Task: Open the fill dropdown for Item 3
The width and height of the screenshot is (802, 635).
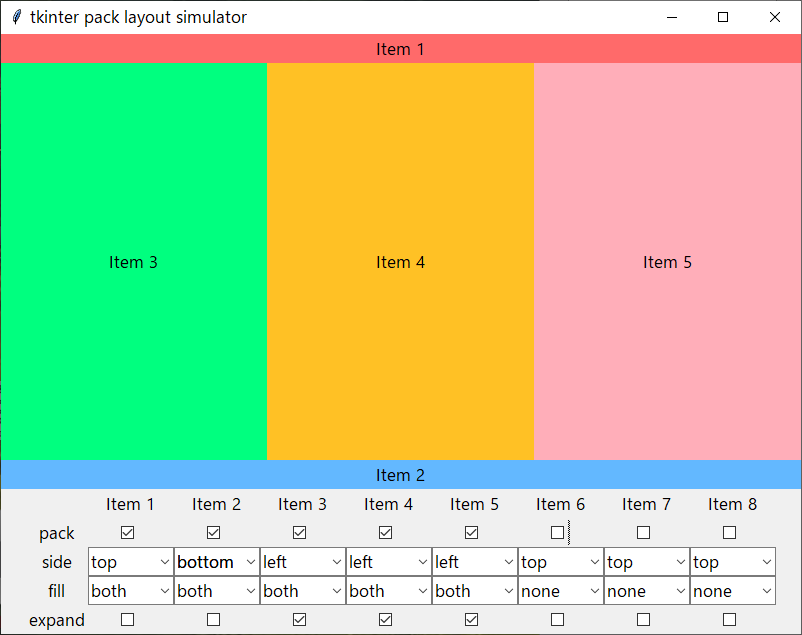Action: (x=303, y=591)
